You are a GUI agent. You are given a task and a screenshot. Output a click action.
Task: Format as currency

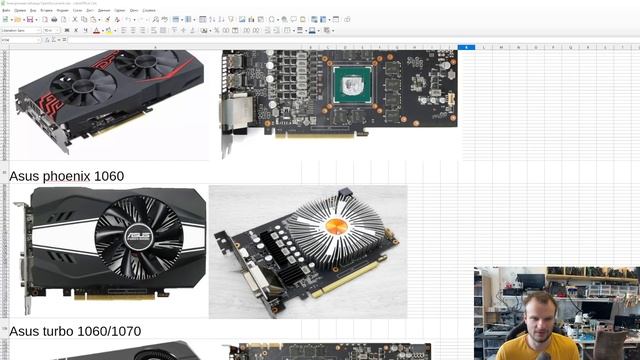204,30
